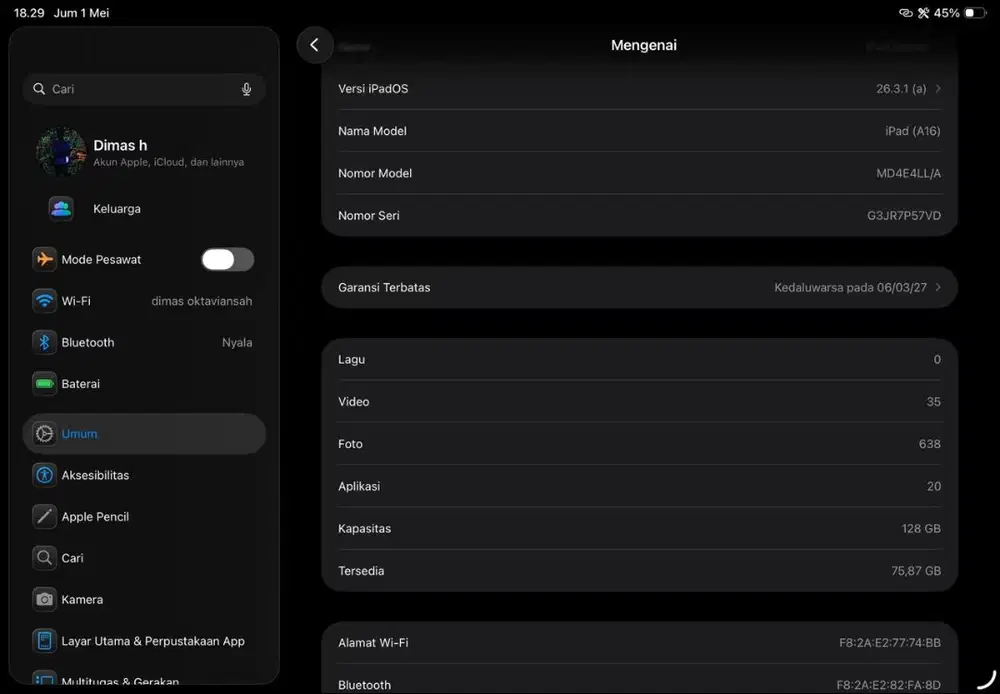Tap the hotspot link icon in status bar
Viewport: 1000px width, 694px height.
[x=906, y=13]
